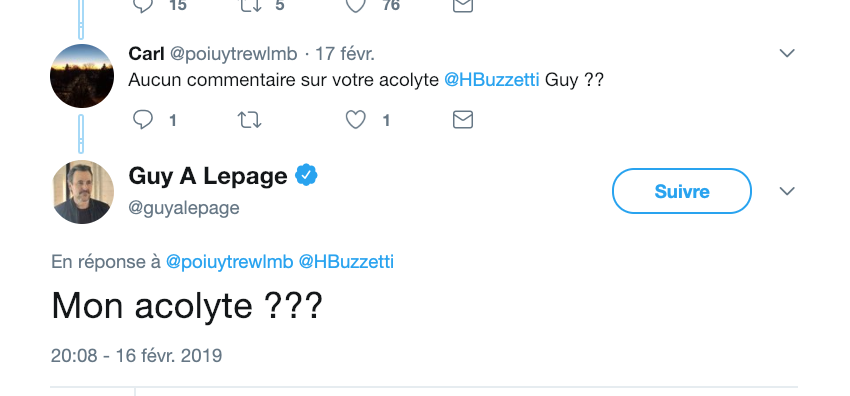Reply to Carl's tweet via comment icon
850x396 pixels.
click(x=143, y=120)
